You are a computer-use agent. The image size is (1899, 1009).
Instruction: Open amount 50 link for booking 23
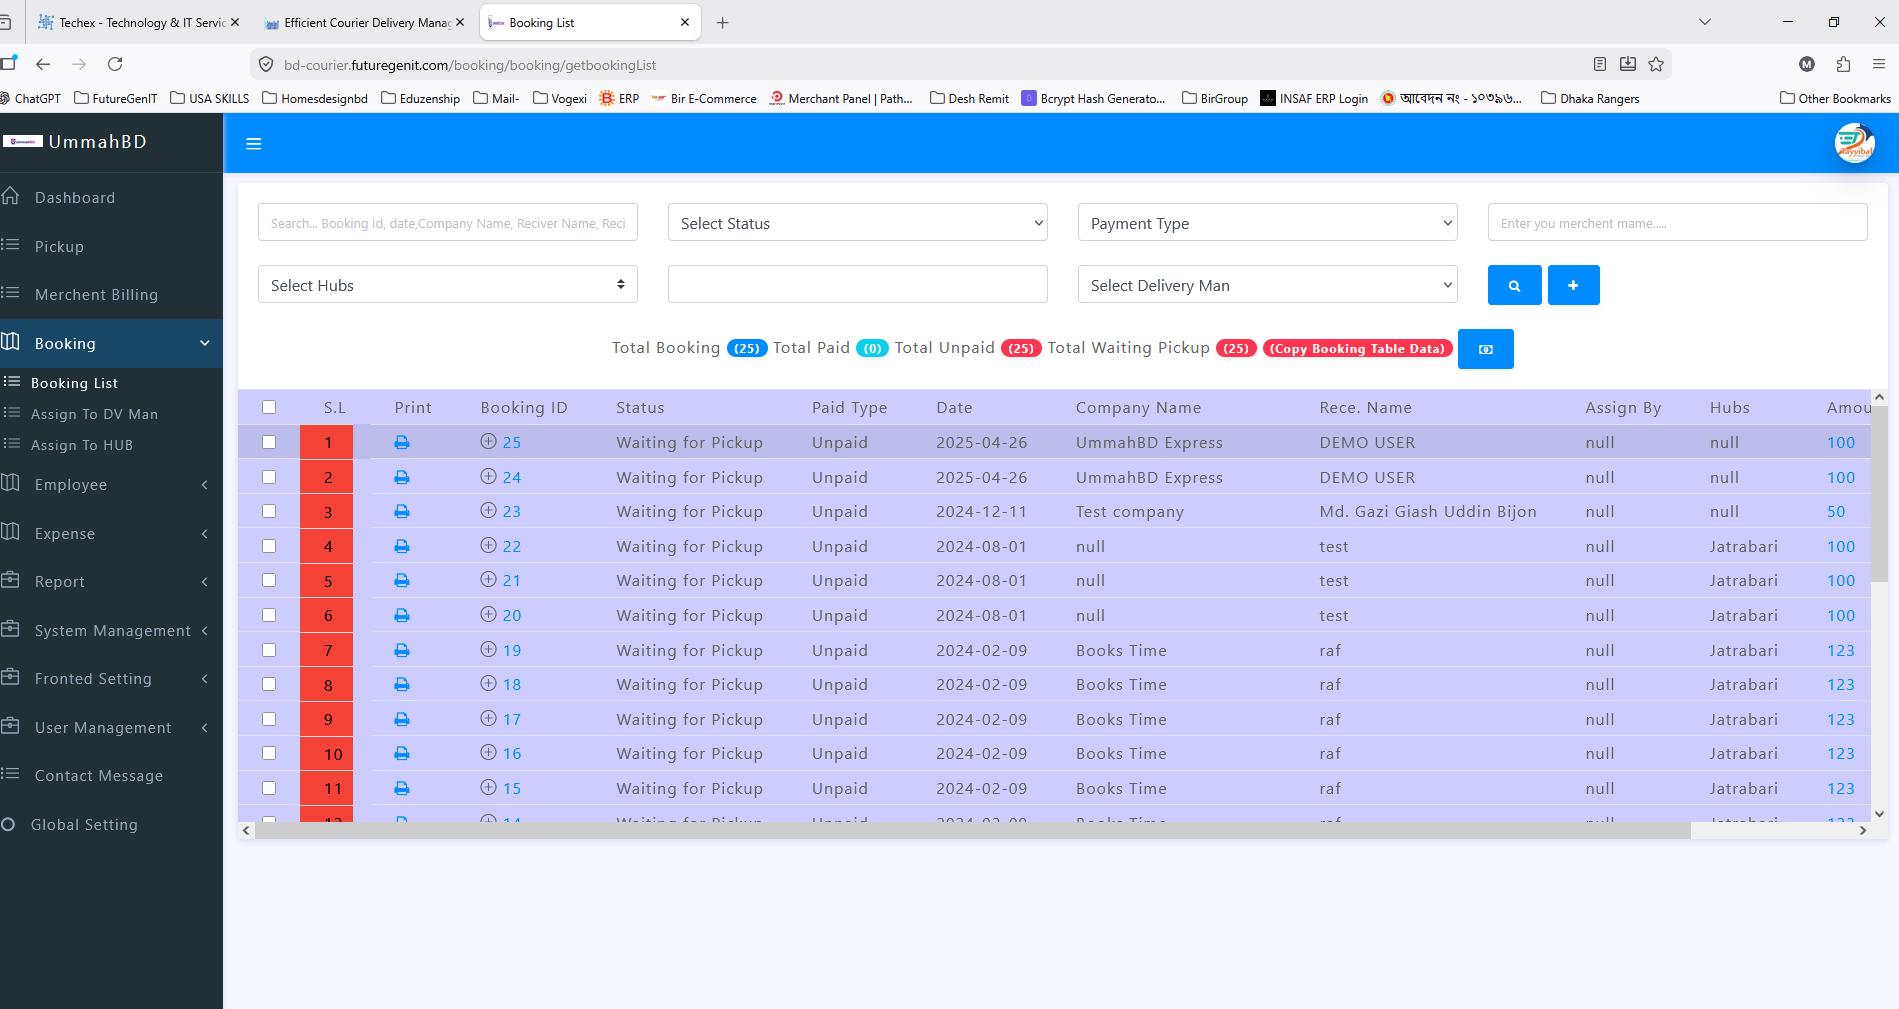[1836, 511]
